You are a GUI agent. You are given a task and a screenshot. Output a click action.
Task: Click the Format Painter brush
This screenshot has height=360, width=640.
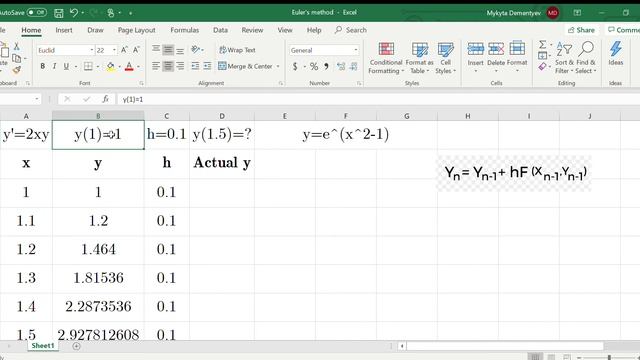coord(16,70)
